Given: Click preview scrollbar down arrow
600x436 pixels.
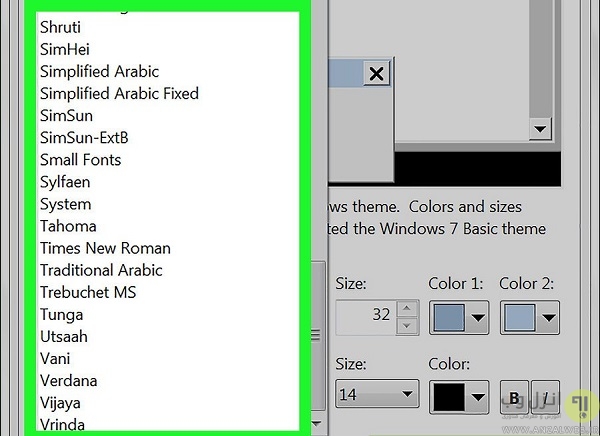Looking at the screenshot, I should point(540,129).
